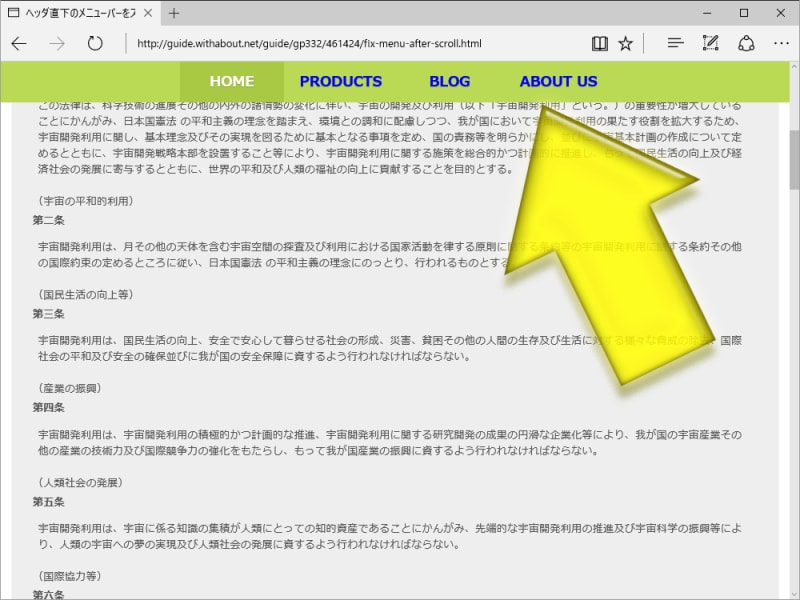Start a Web Note with the pen icon
The width and height of the screenshot is (800, 600).
(711, 43)
